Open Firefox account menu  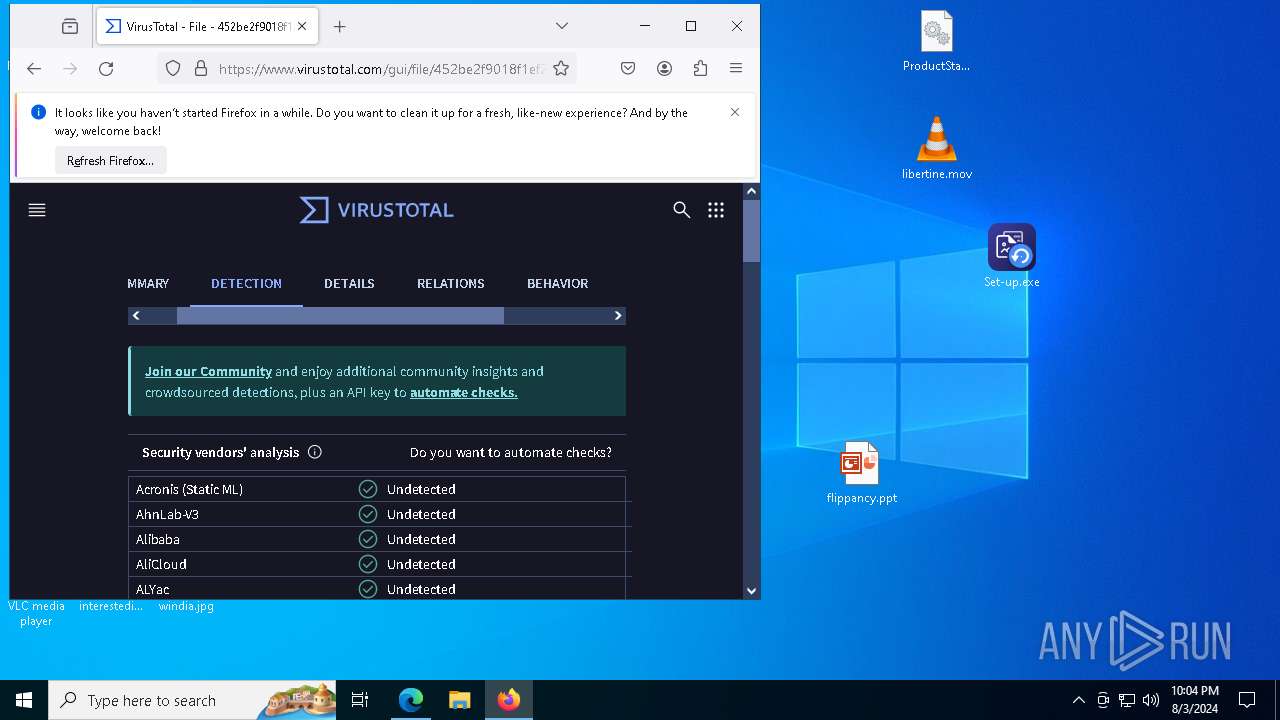(664, 69)
